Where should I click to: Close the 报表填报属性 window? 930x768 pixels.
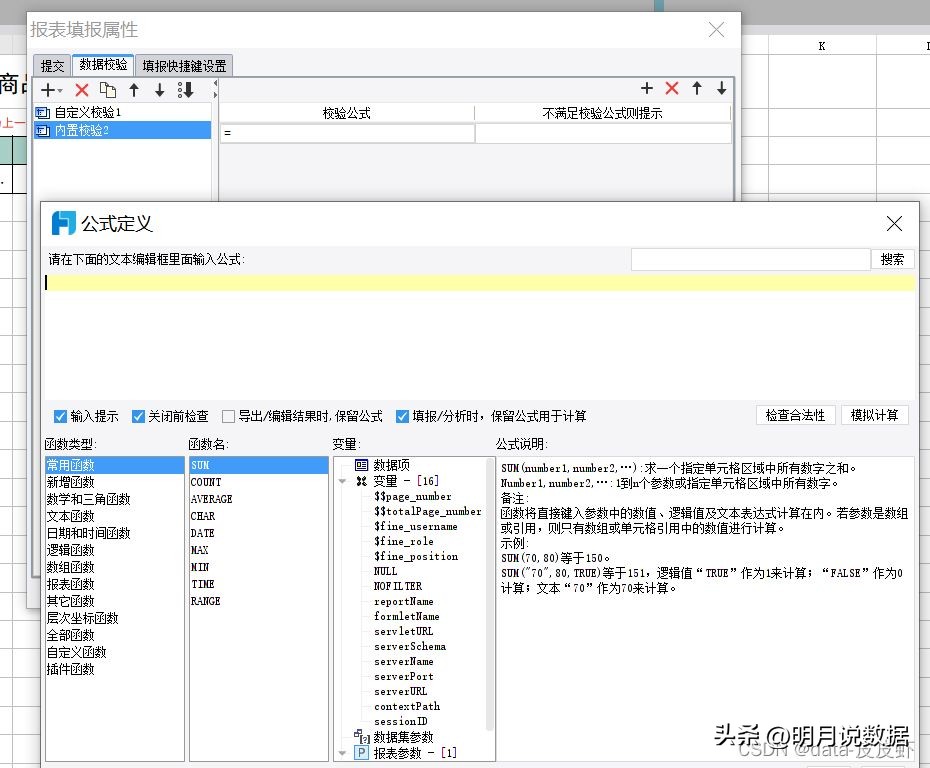click(x=716, y=30)
